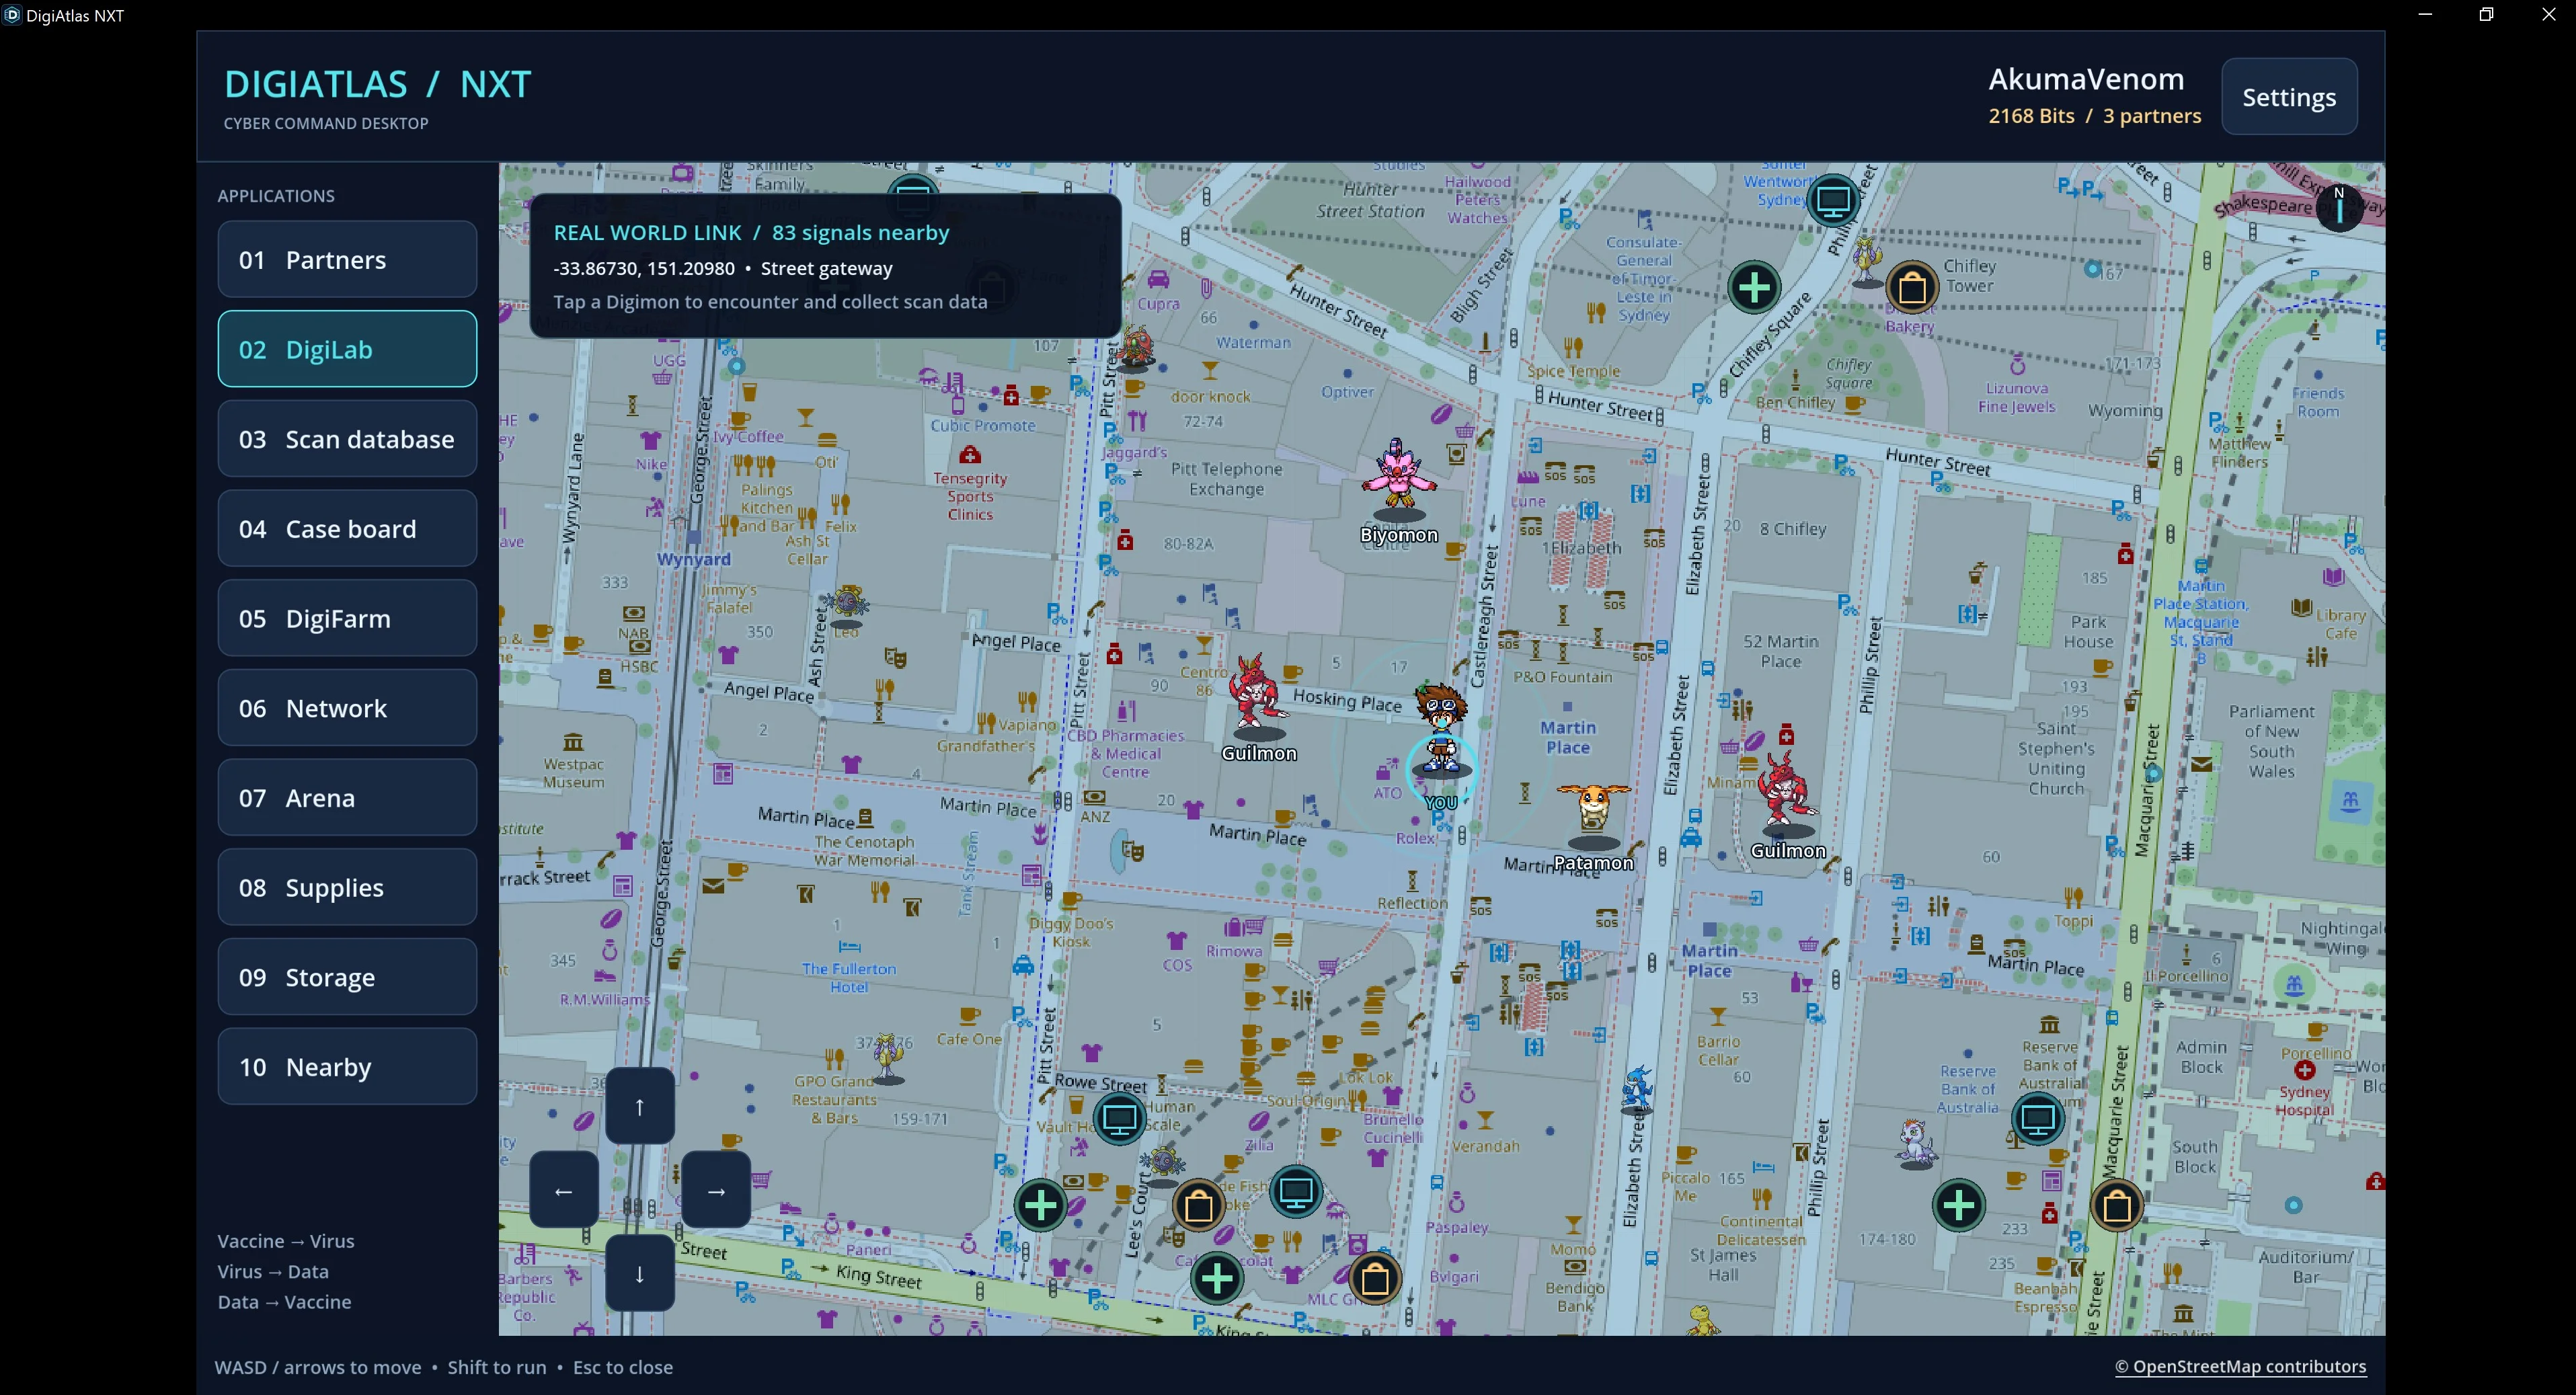Go to 09 Storage
2576x1395 pixels.
coord(347,977)
